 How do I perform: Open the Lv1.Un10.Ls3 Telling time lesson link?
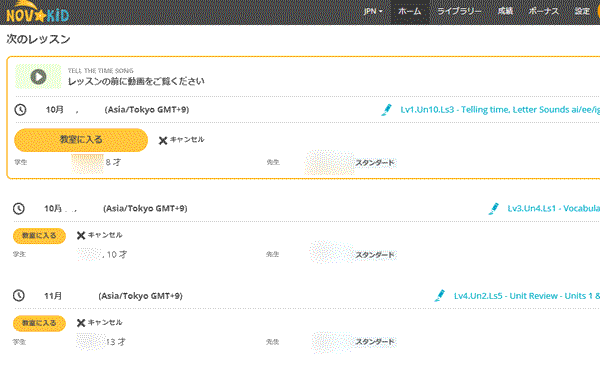point(500,110)
